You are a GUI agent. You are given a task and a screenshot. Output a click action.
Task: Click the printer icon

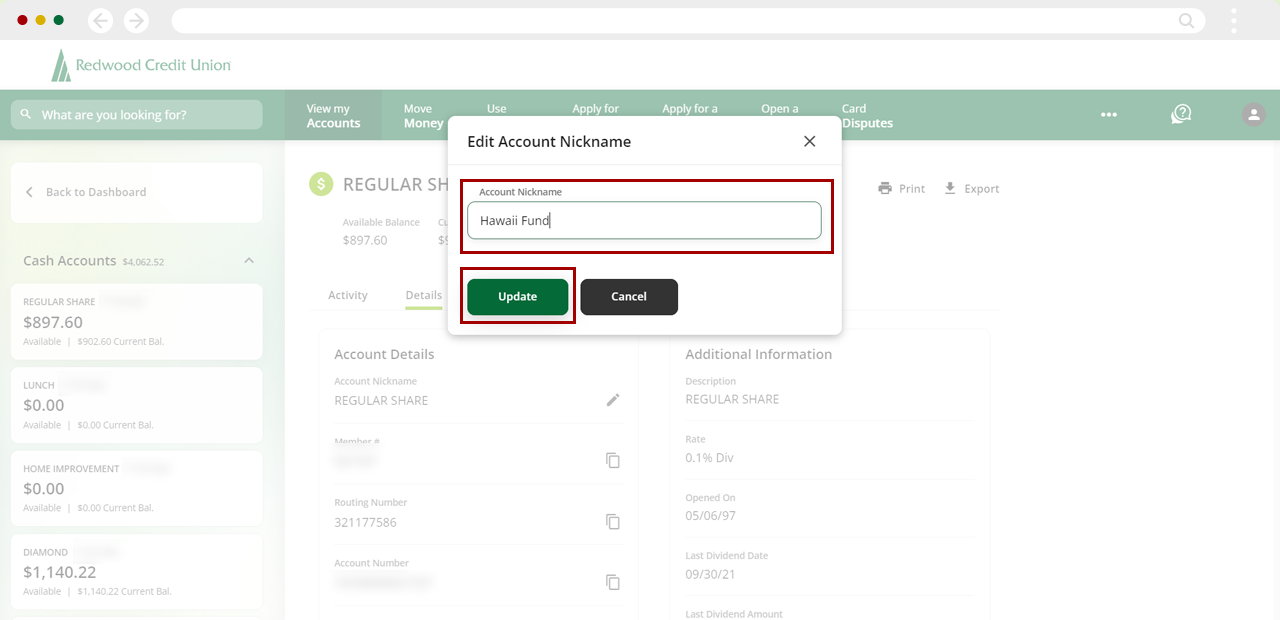point(885,188)
